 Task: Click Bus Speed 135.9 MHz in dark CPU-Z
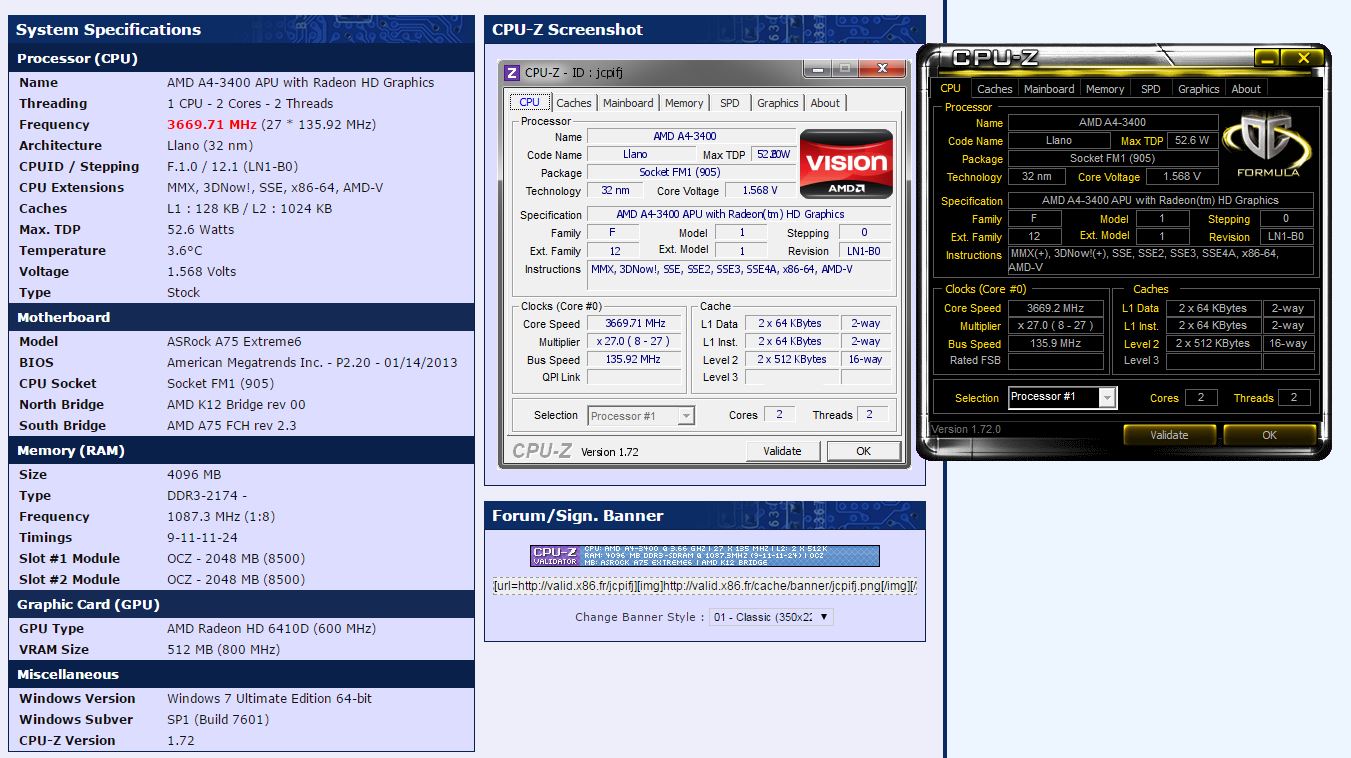point(1055,343)
